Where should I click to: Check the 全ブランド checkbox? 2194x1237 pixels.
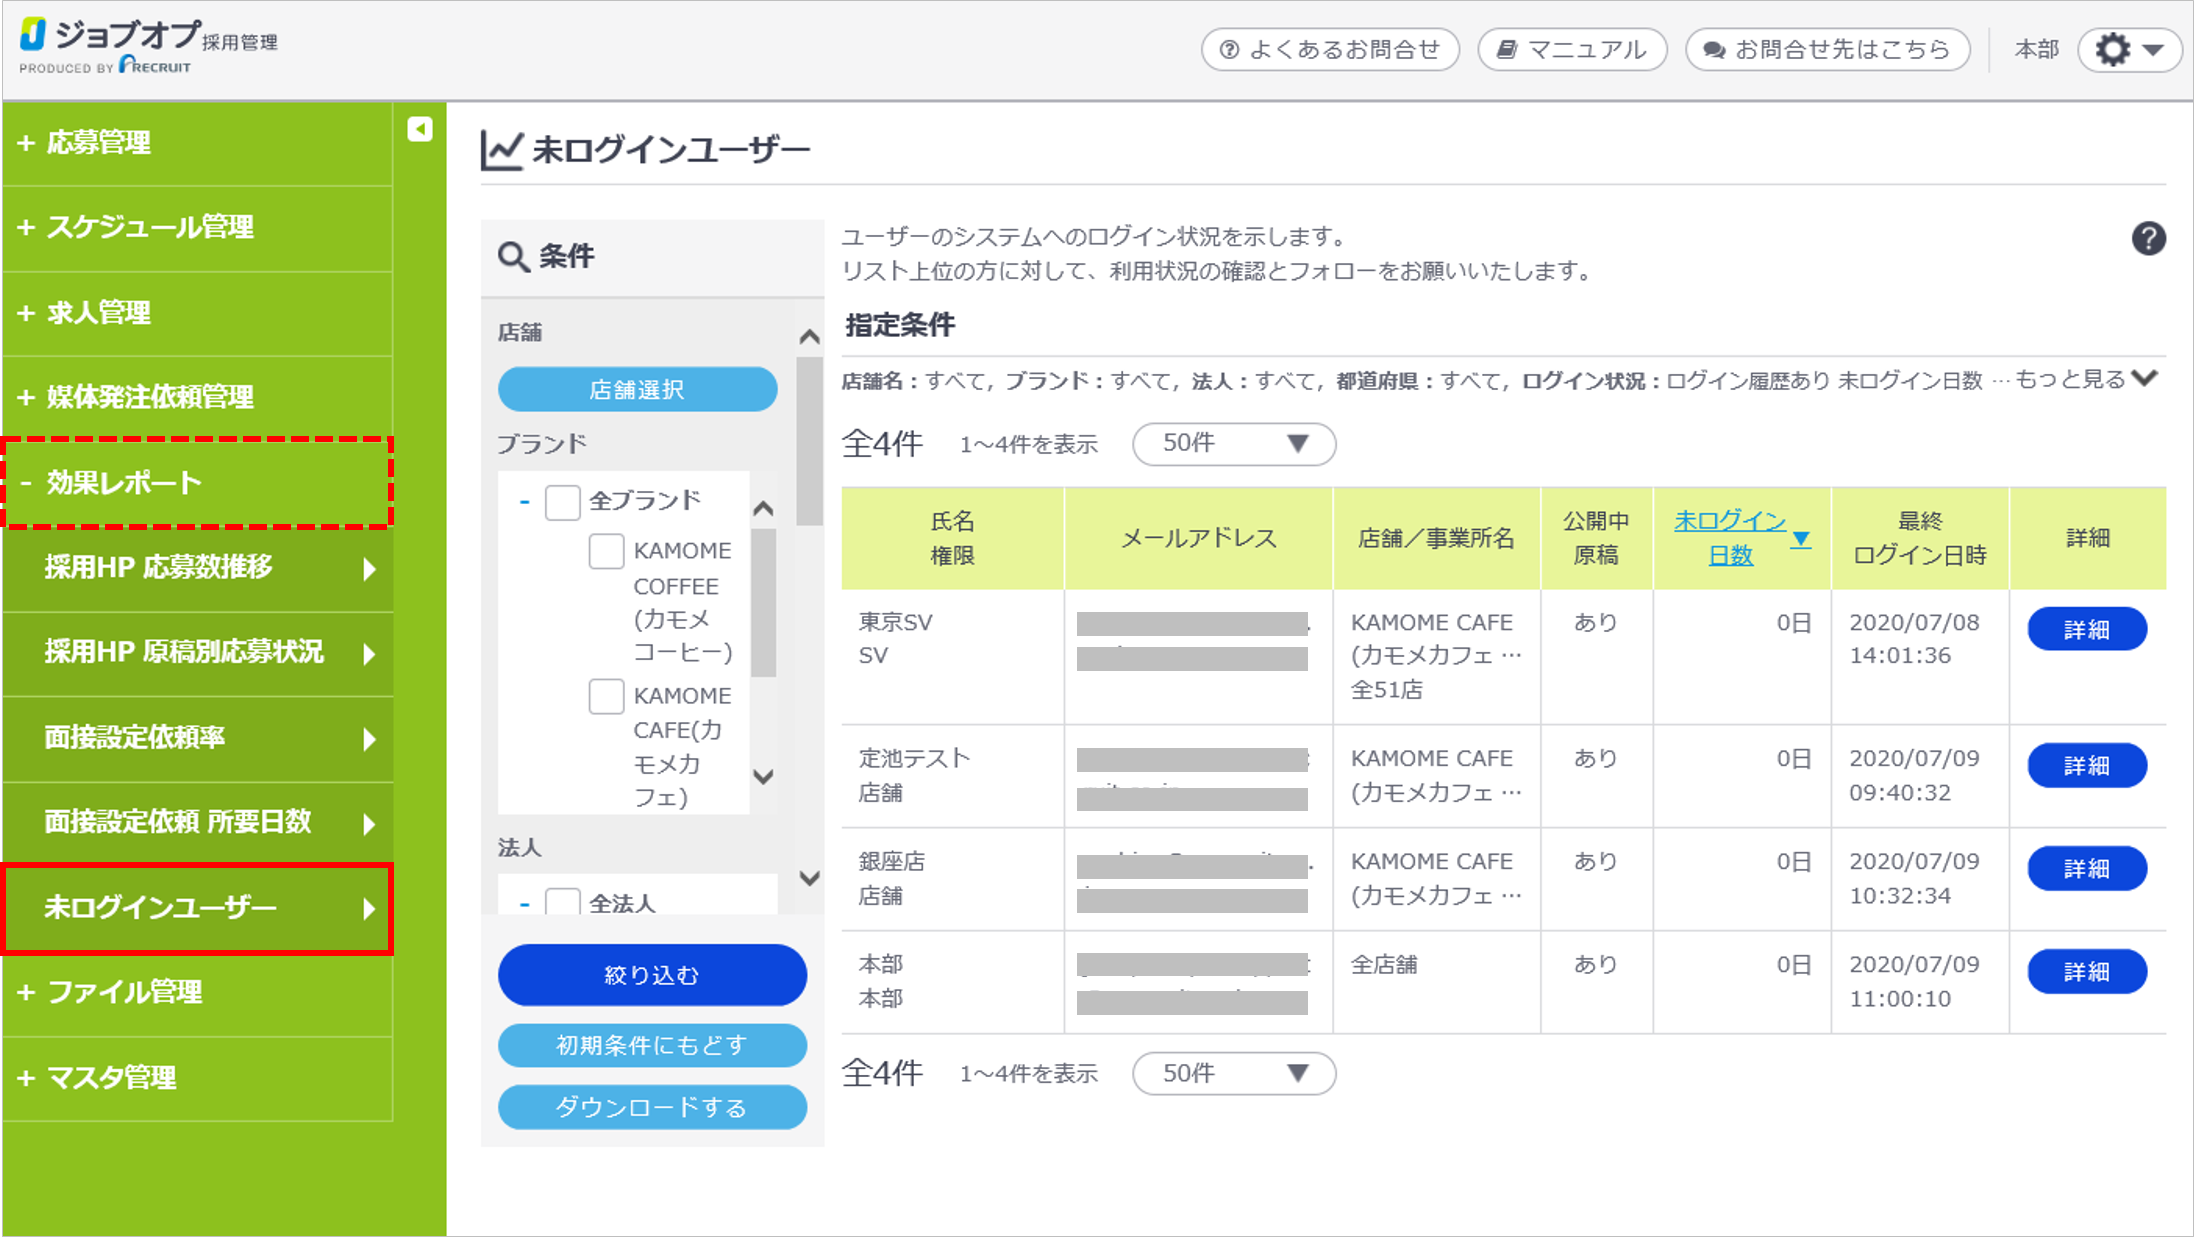[x=562, y=502]
